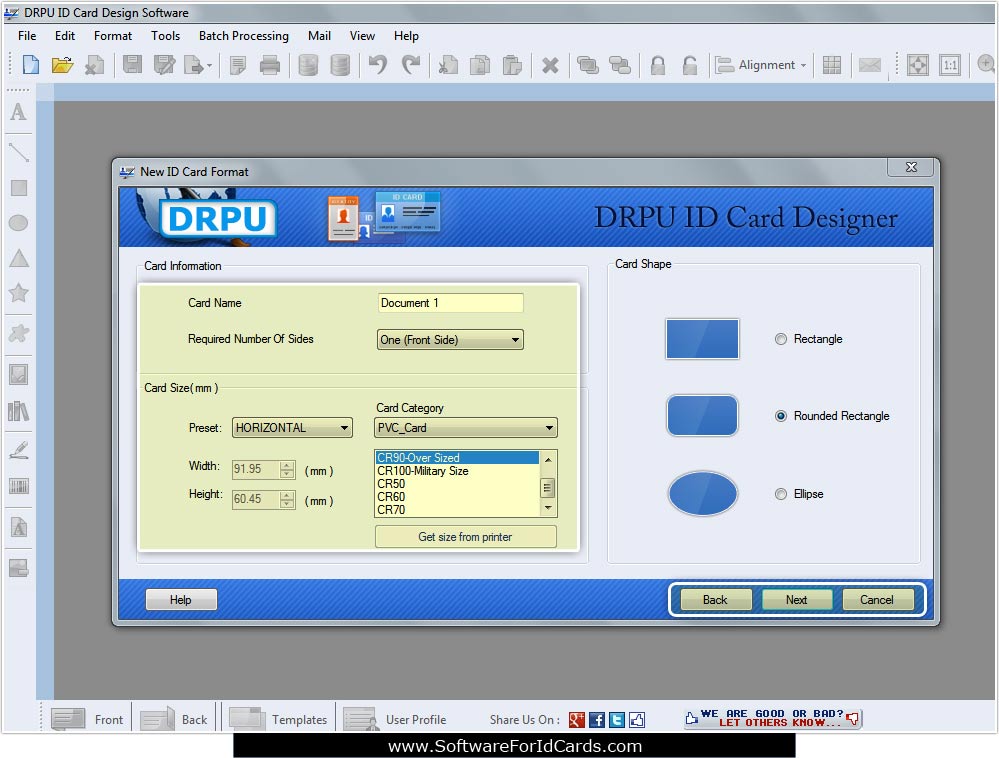Click the New document icon in toolbar
Screen dimensions: 999x758
pos(31,65)
